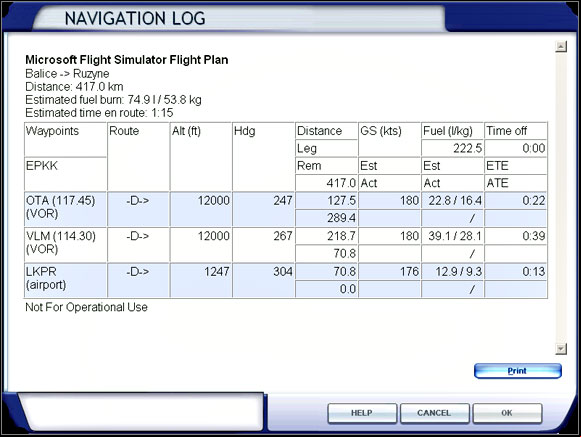Click the VLM row heading 267

pos(263,245)
